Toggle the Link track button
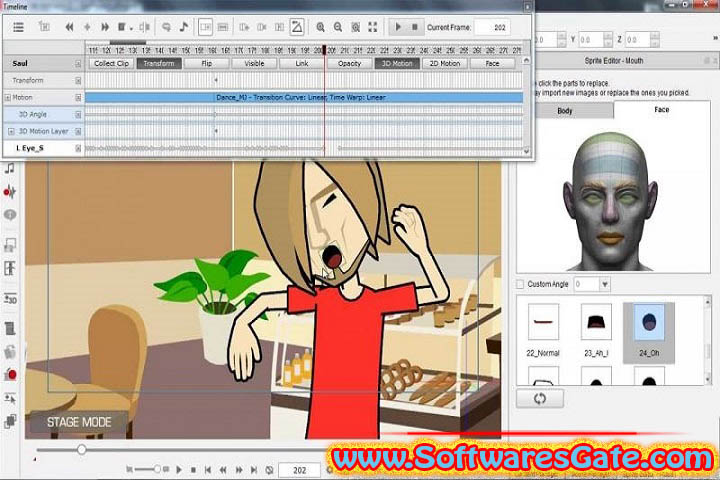The width and height of the screenshot is (720, 480). click(302, 63)
